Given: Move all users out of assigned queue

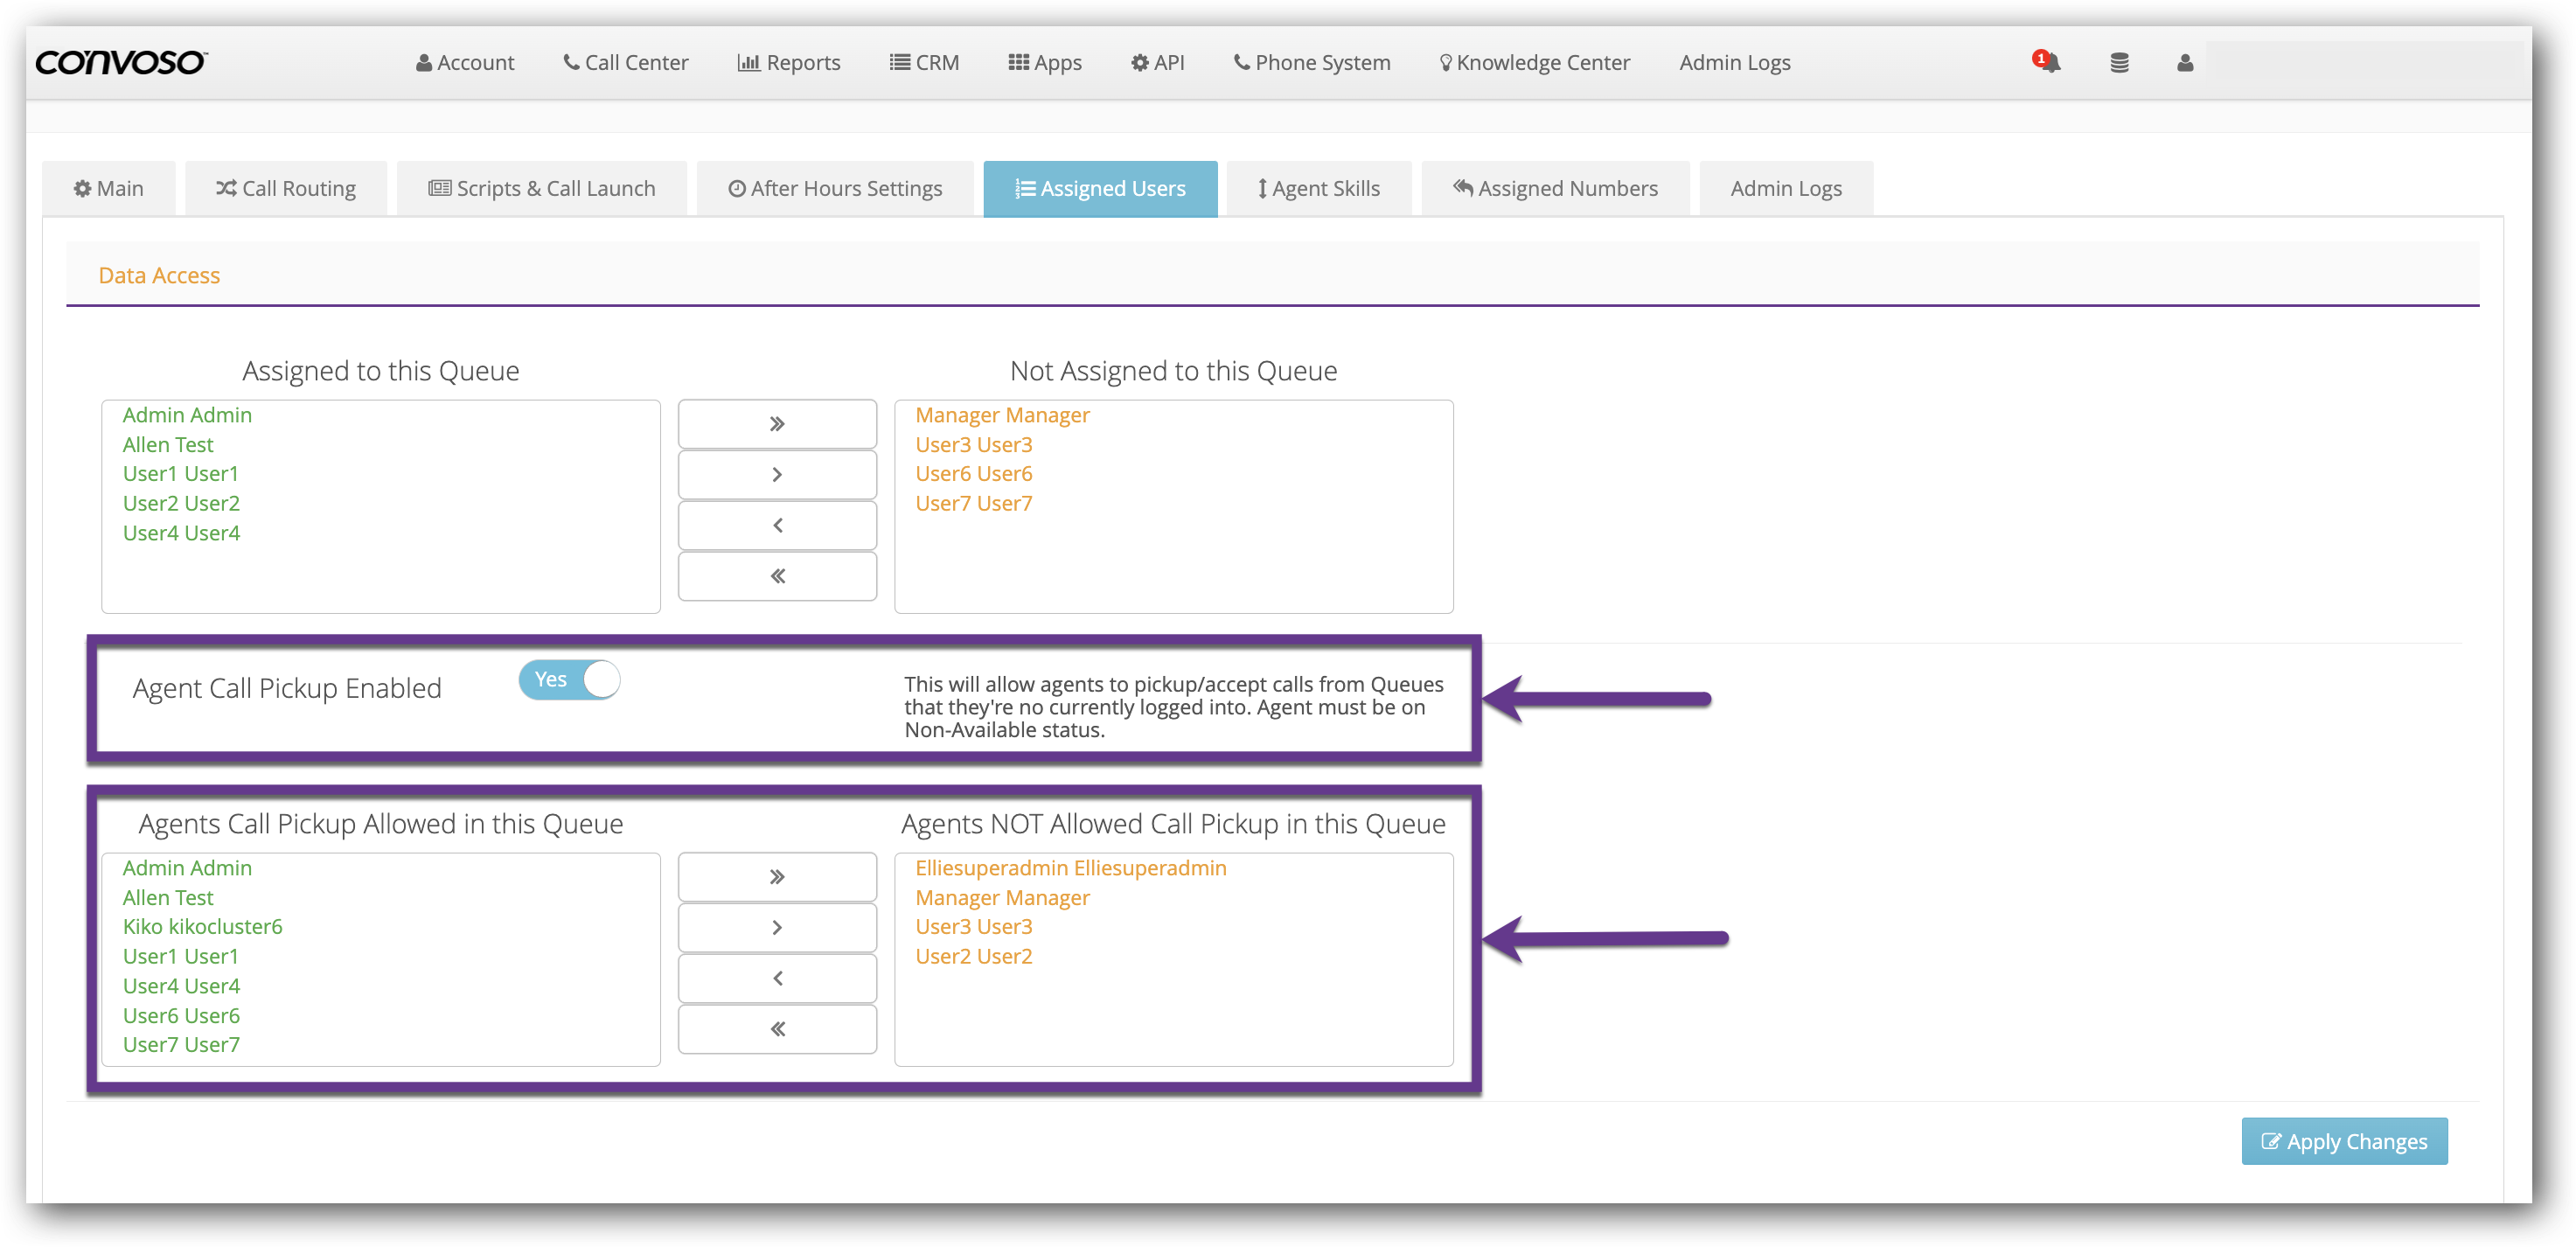Looking at the screenshot, I should [777, 424].
